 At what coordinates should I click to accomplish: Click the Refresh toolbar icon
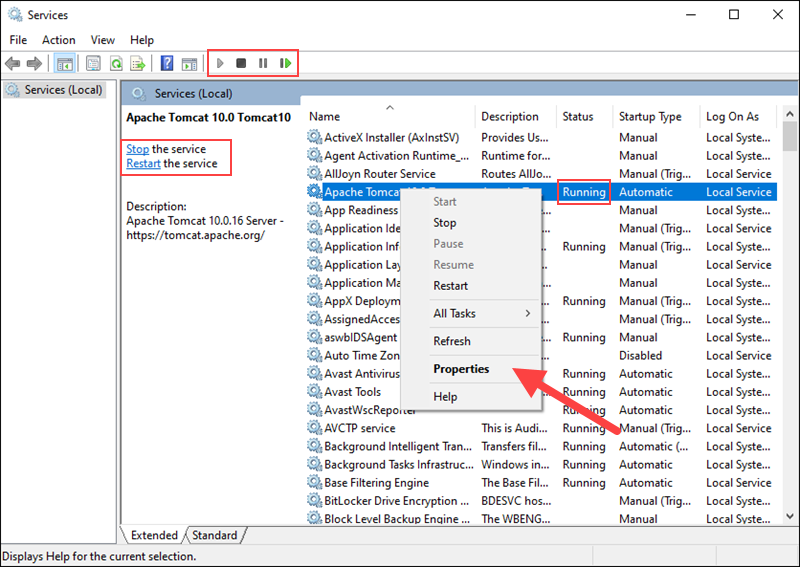click(x=116, y=64)
